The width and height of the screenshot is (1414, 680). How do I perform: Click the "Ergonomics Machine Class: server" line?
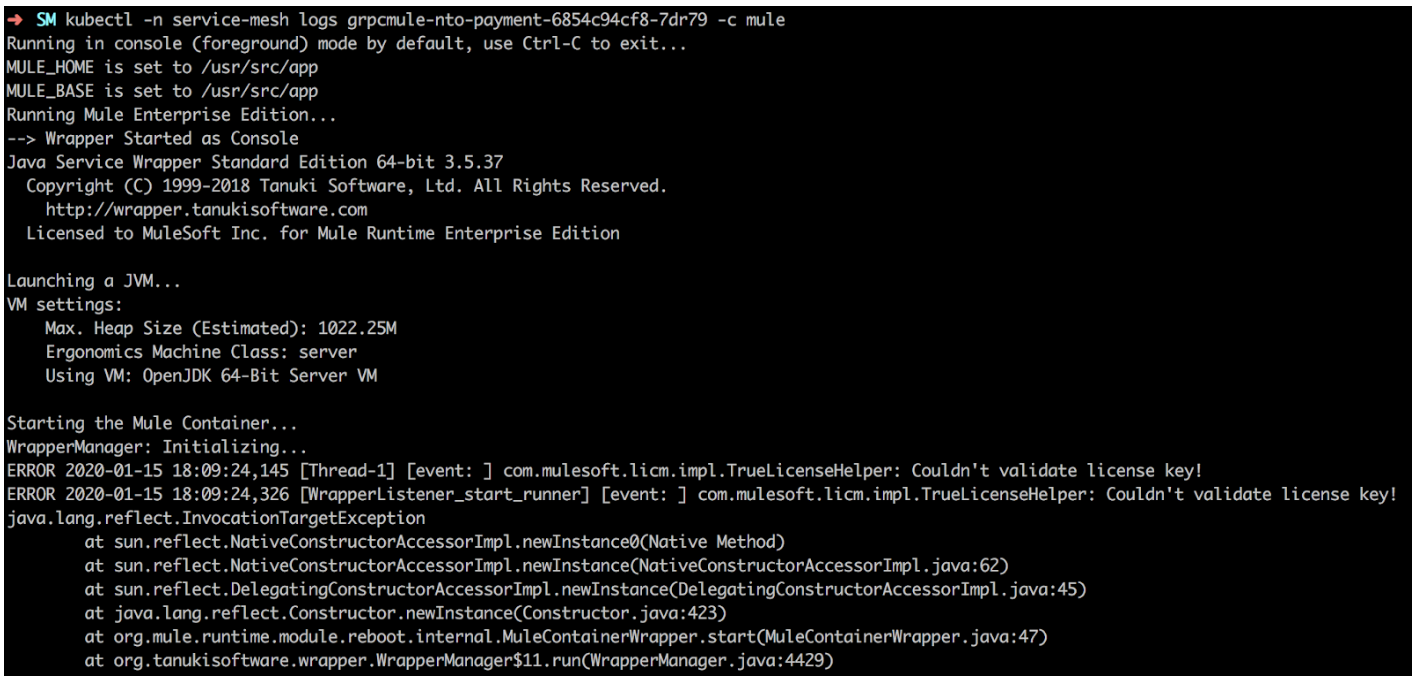[x=200, y=352]
